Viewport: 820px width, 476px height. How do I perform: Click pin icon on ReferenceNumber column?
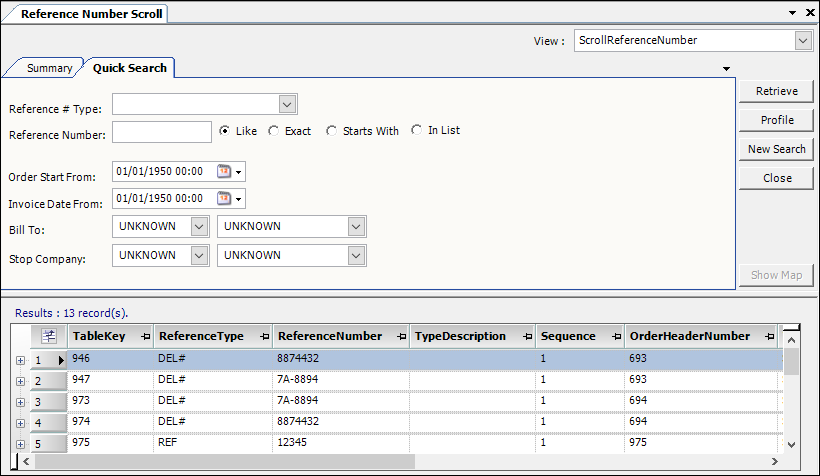click(x=400, y=337)
